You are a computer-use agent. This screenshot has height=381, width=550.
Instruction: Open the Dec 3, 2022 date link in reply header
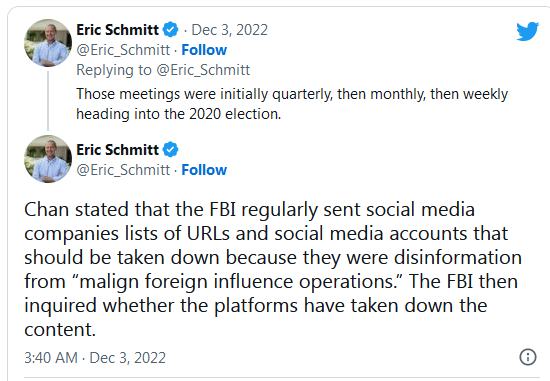229,30
